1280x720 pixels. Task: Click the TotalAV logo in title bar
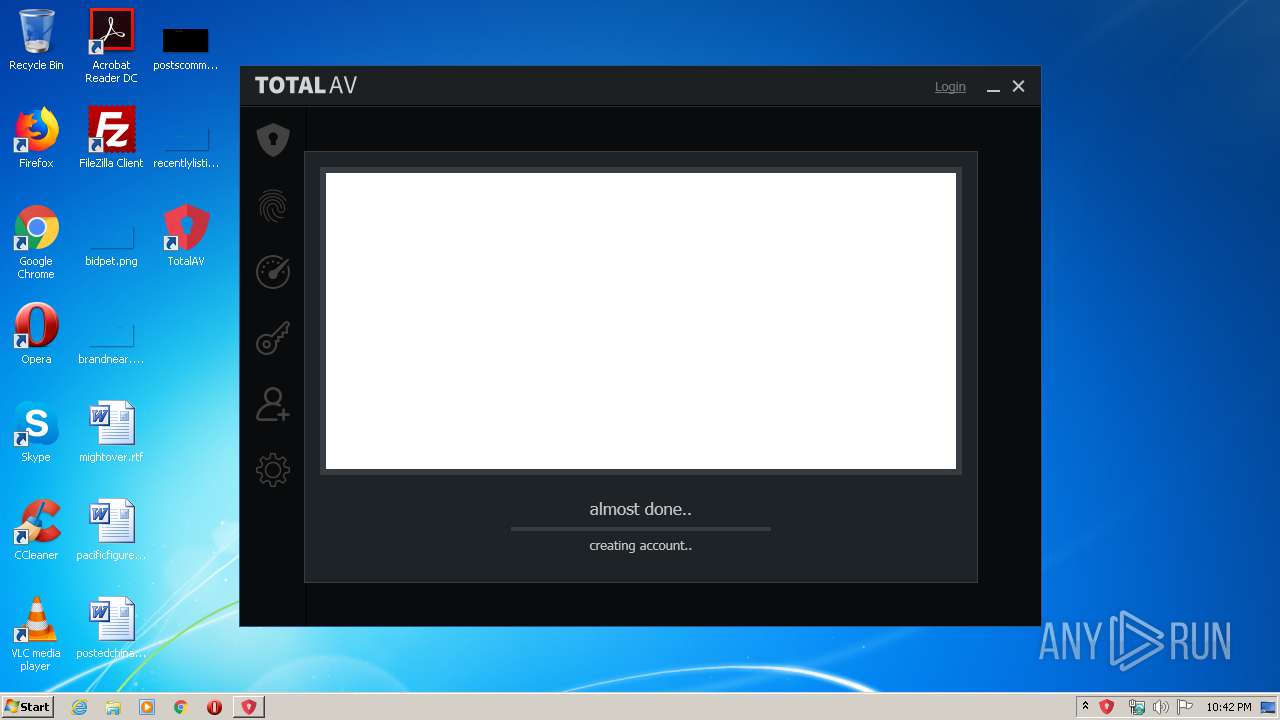pos(306,86)
